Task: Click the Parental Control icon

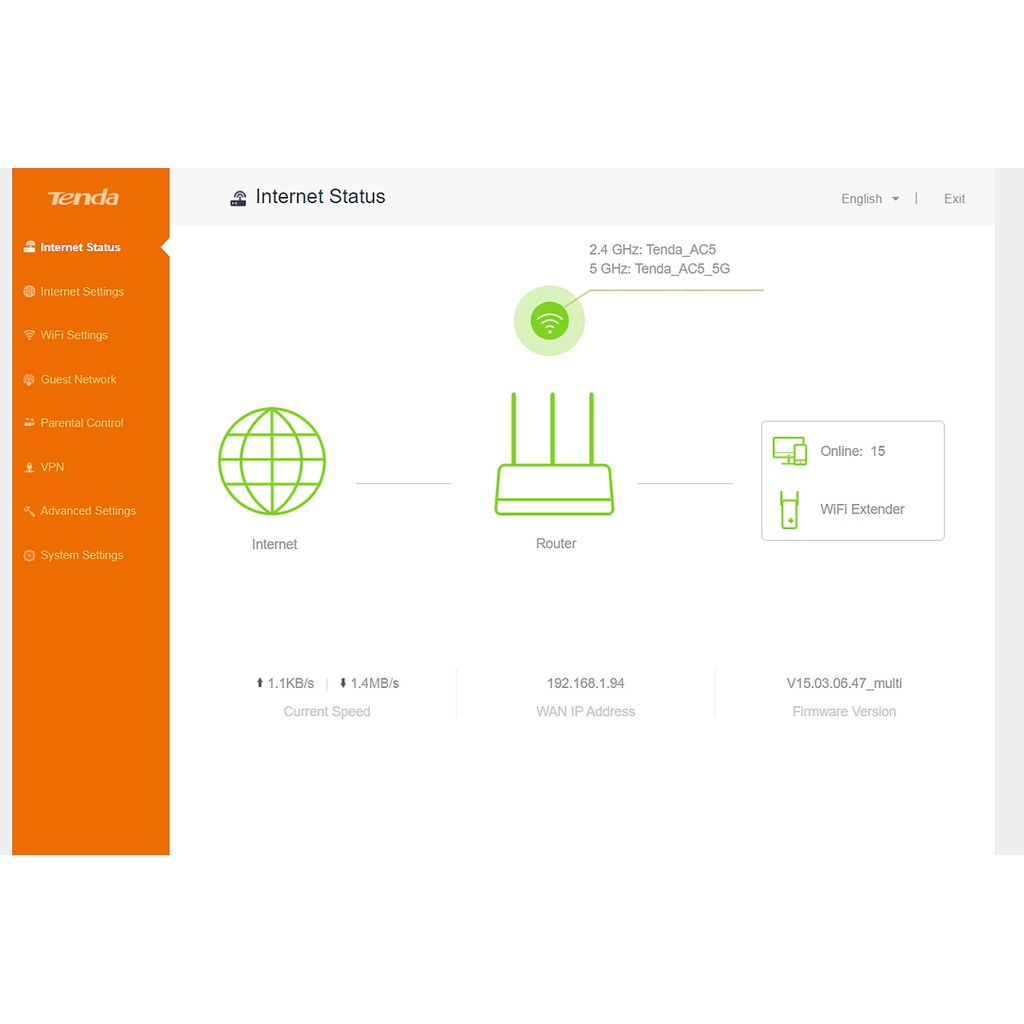Action: point(29,423)
